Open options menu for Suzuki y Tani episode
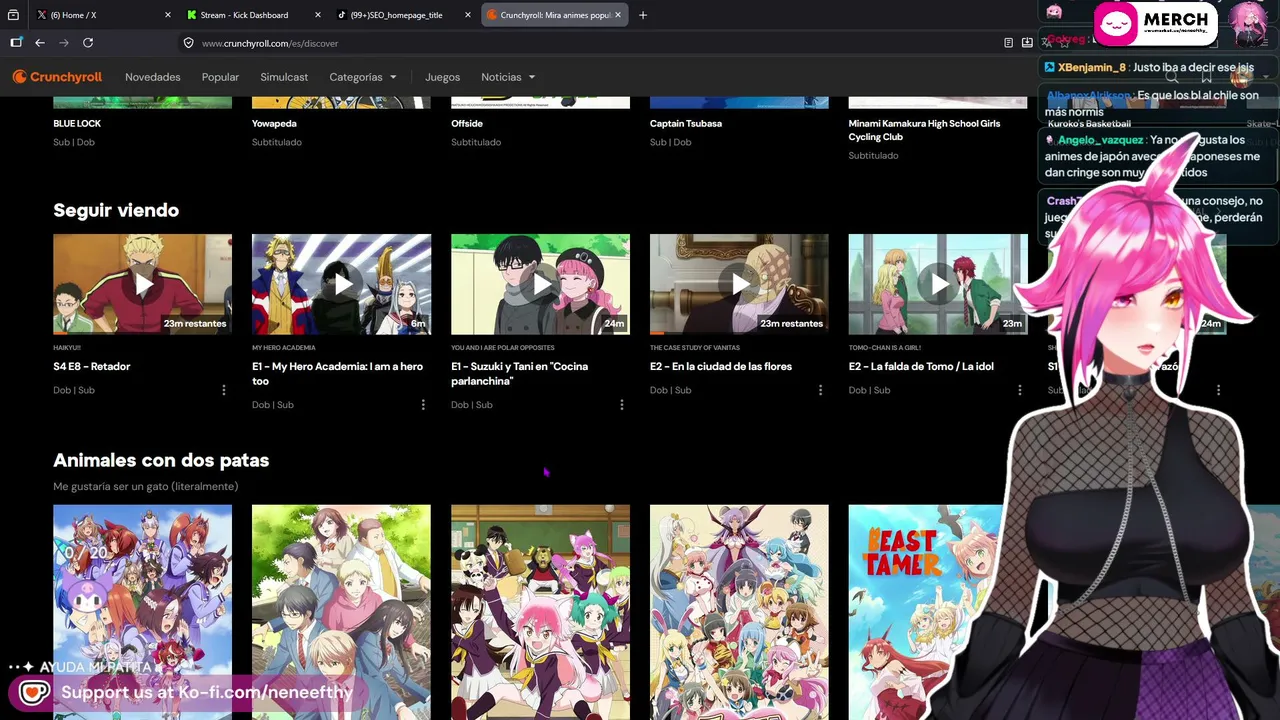This screenshot has width=1280, height=720. pyautogui.click(x=622, y=405)
